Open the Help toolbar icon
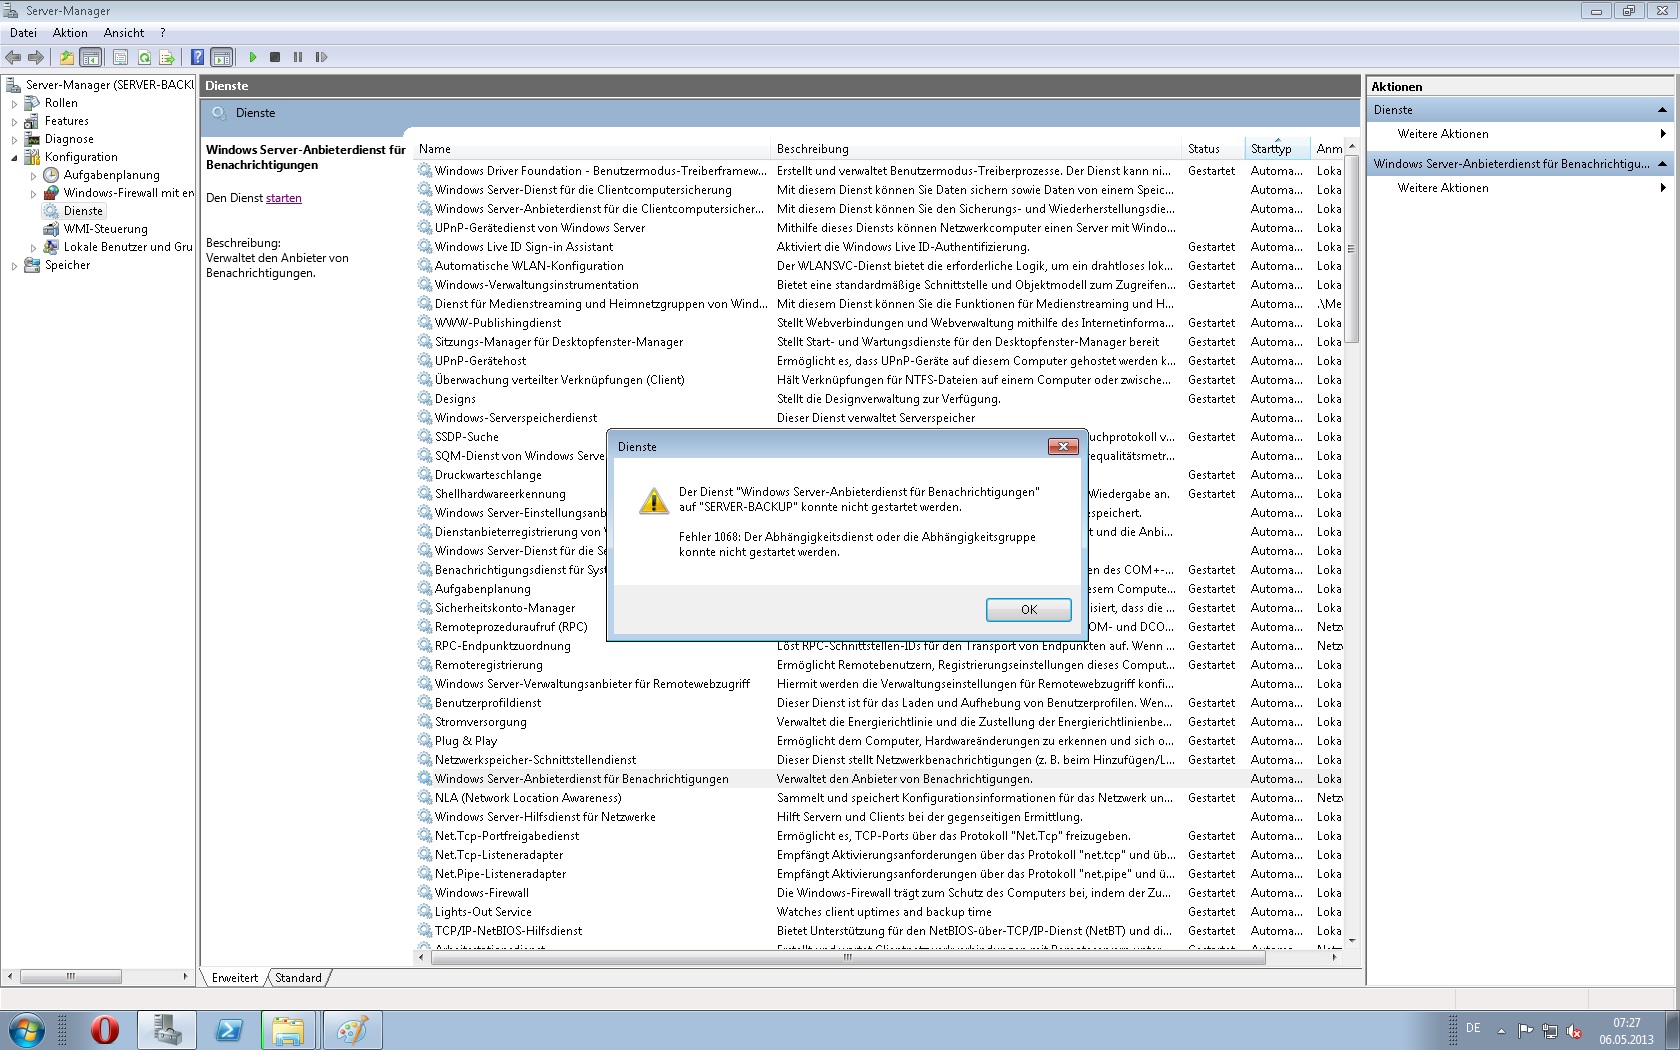Viewport: 1680px width, 1050px height. coord(198,57)
